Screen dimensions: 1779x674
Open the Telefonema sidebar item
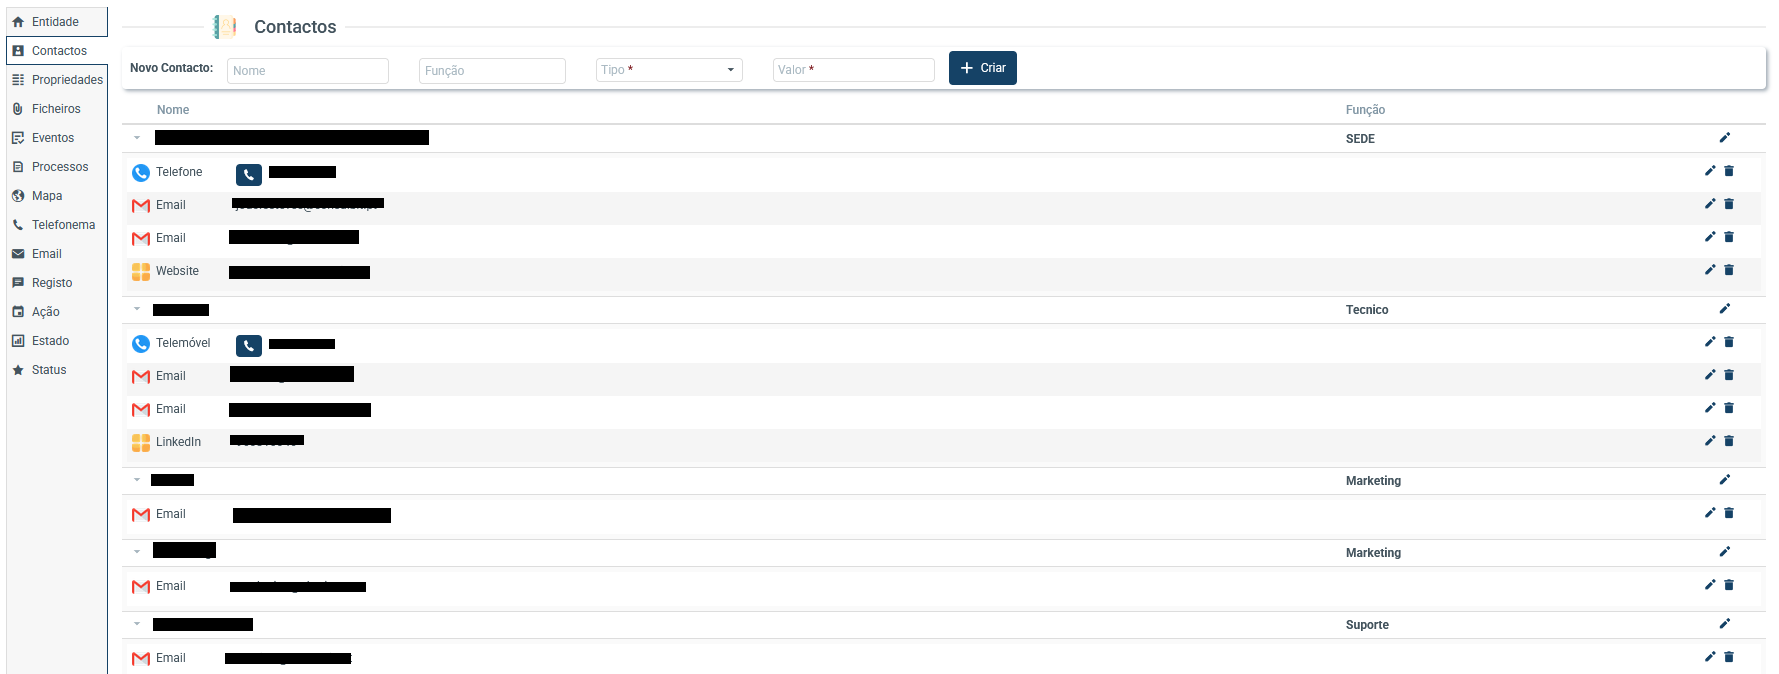tap(63, 225)
